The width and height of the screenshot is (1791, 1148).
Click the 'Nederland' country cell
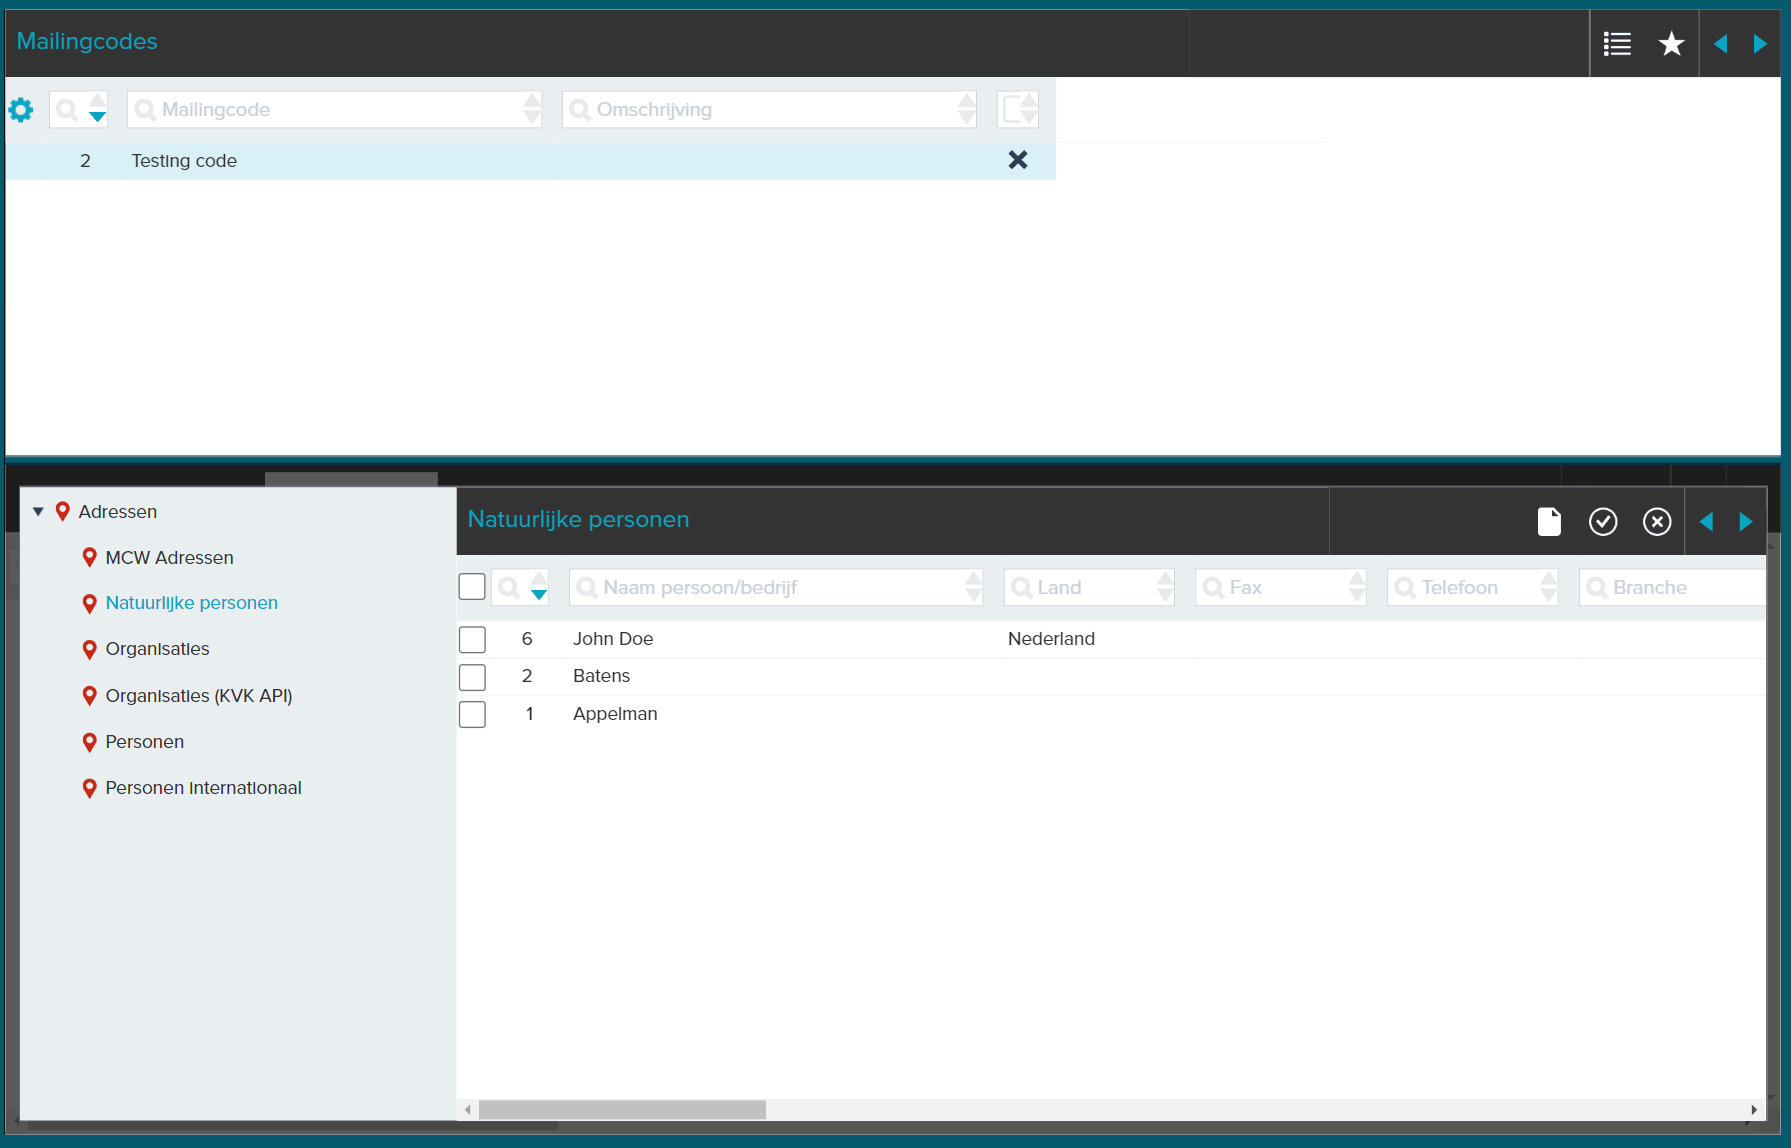pos(1051,639)
